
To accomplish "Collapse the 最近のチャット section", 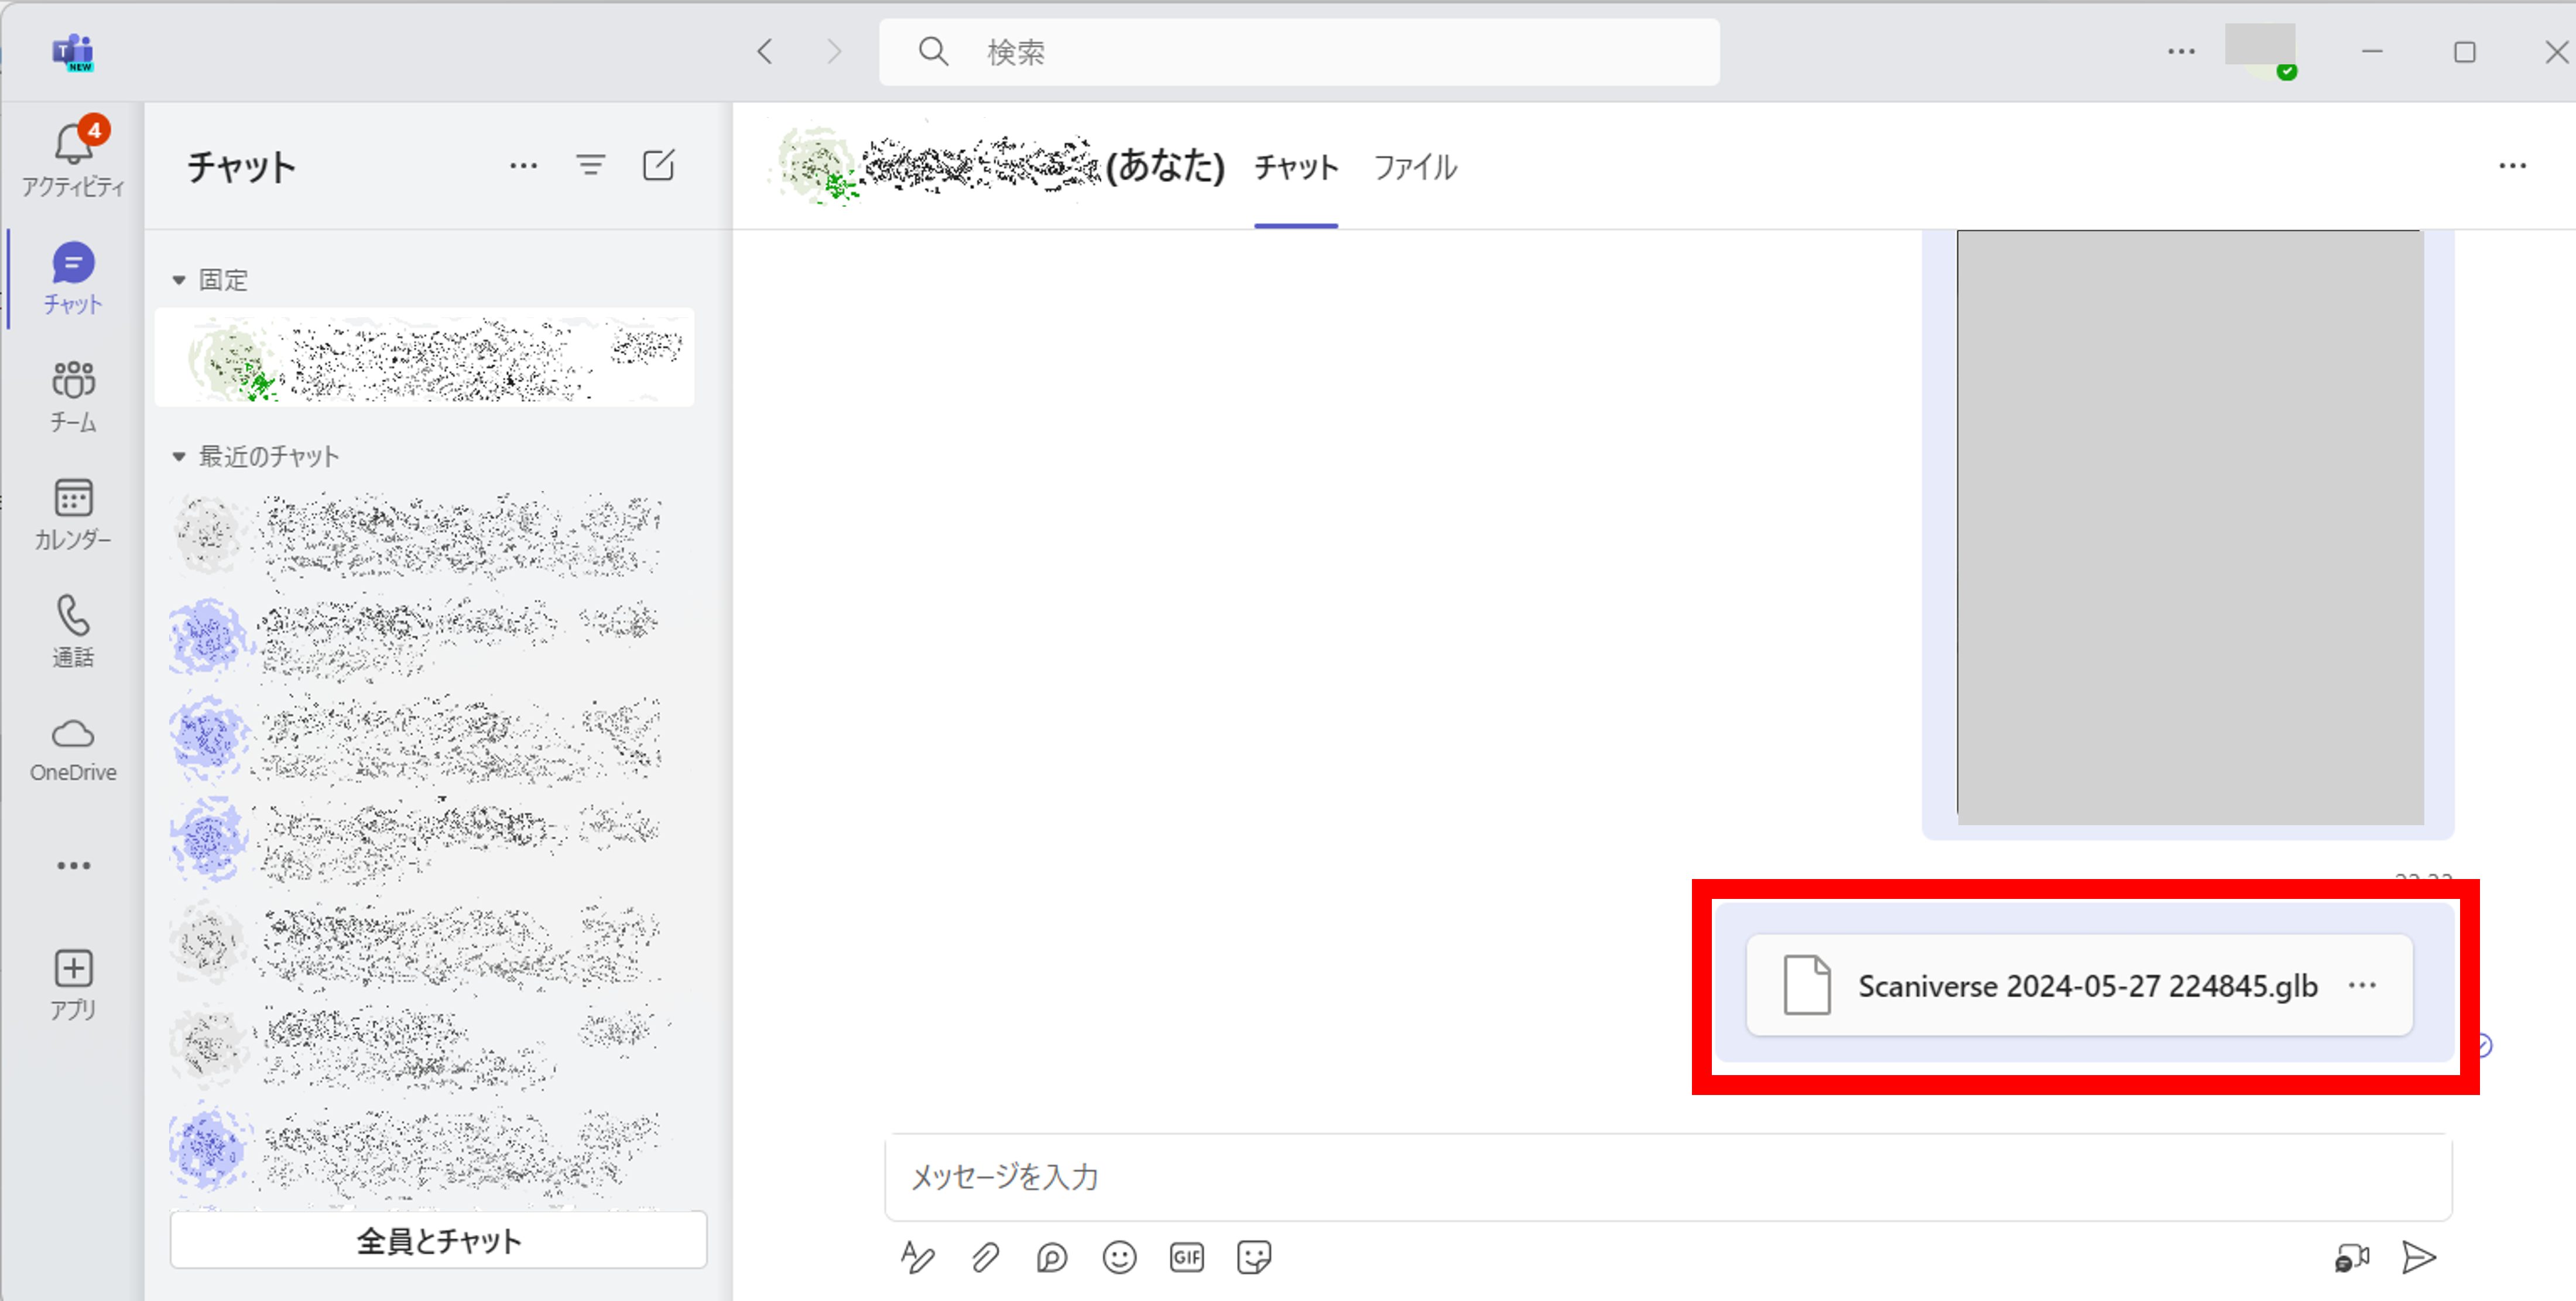I will coord(179,457).
